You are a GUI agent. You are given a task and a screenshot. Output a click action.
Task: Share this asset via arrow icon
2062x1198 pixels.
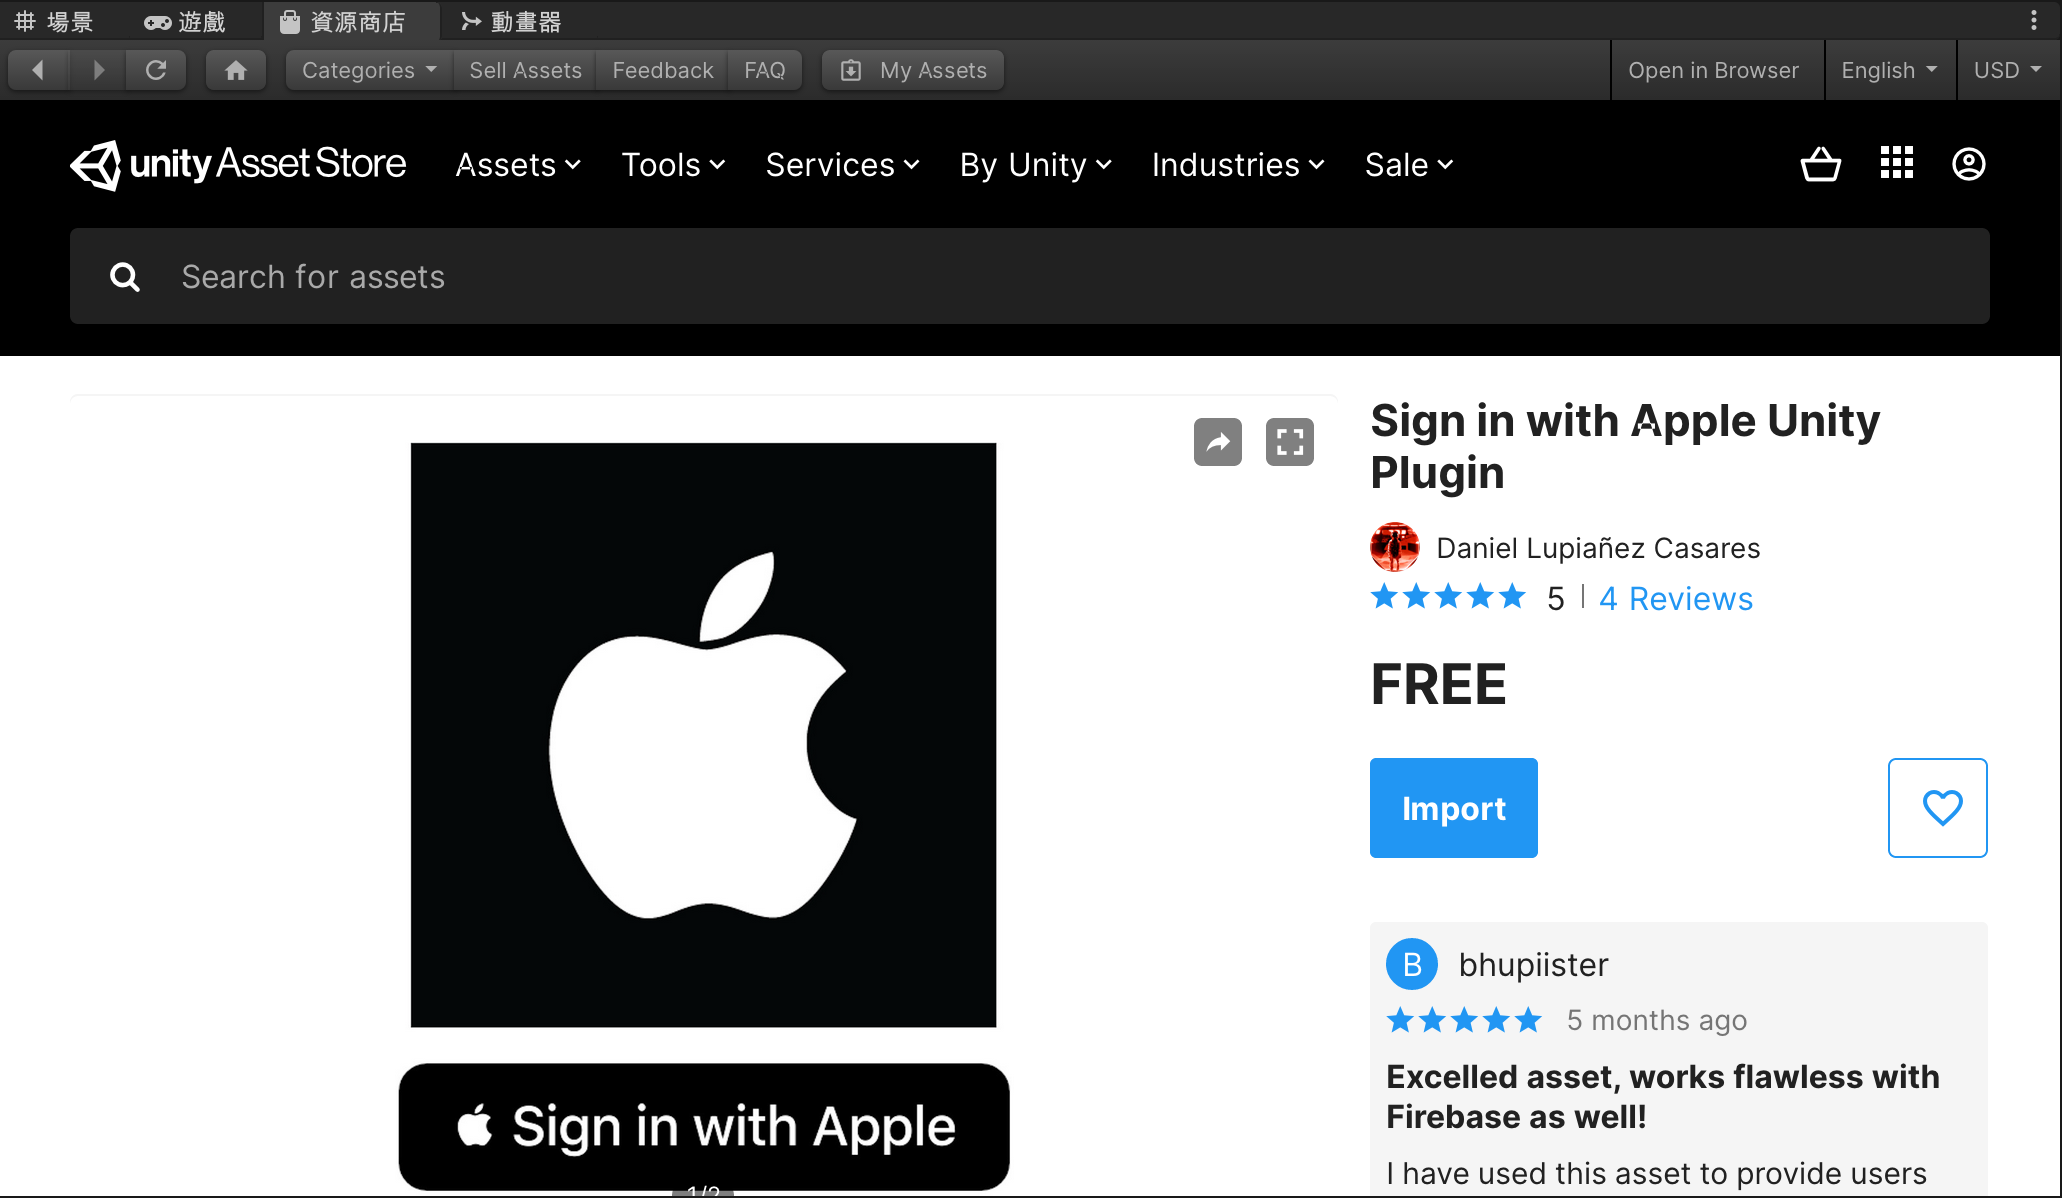click(x=1217, y=442)
